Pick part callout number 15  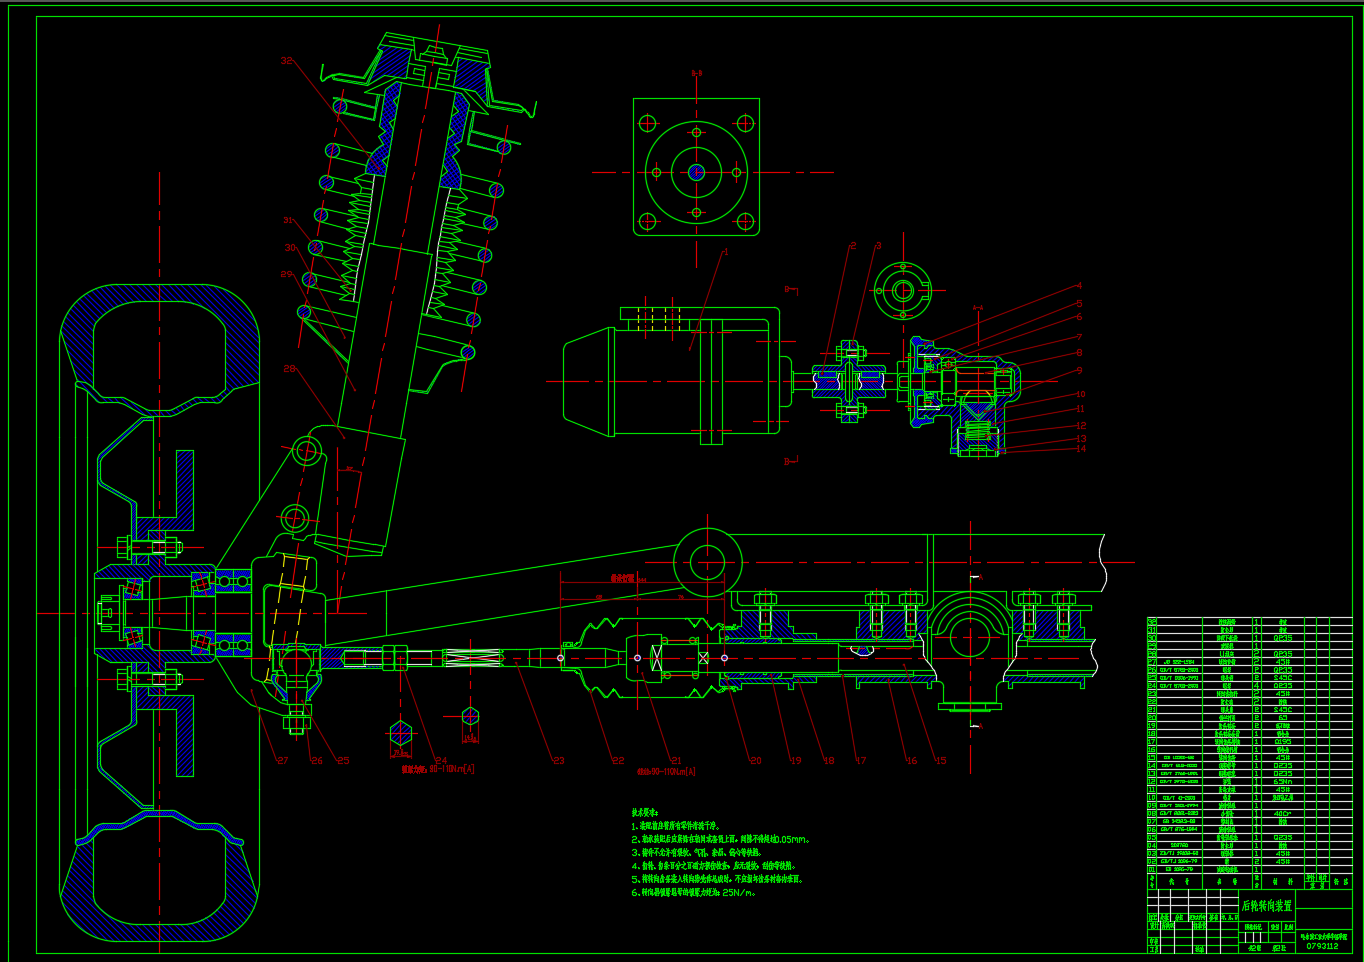(940, 761)
